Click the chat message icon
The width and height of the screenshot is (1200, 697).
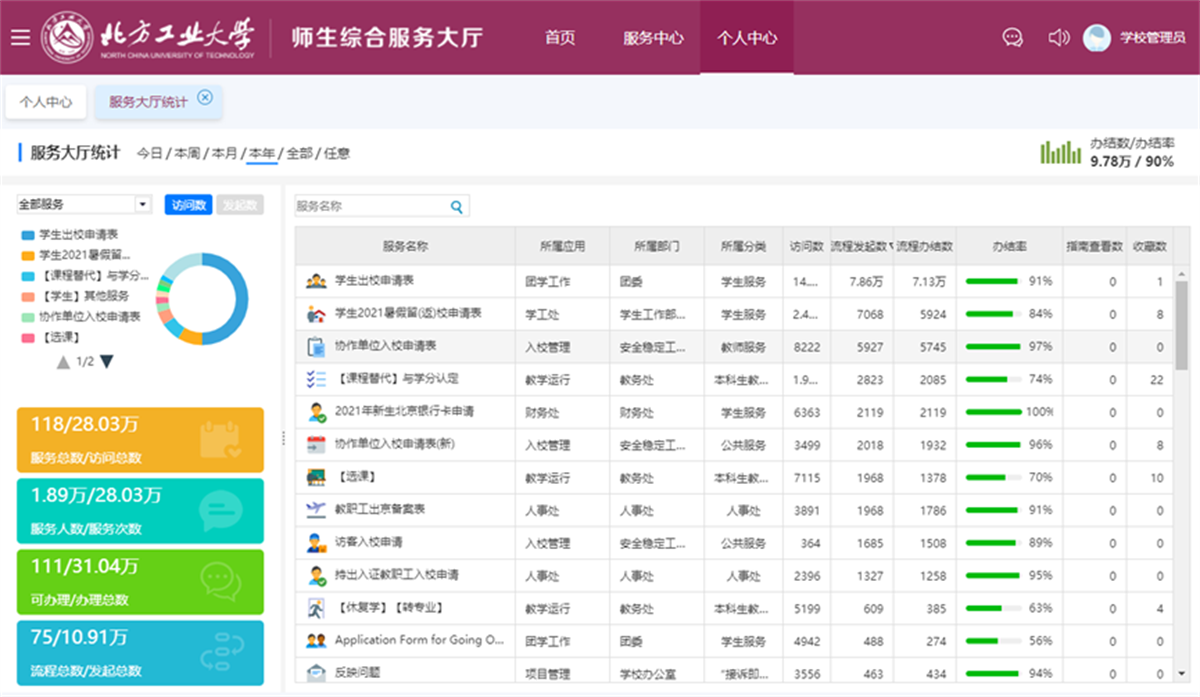pos(1012,38)
